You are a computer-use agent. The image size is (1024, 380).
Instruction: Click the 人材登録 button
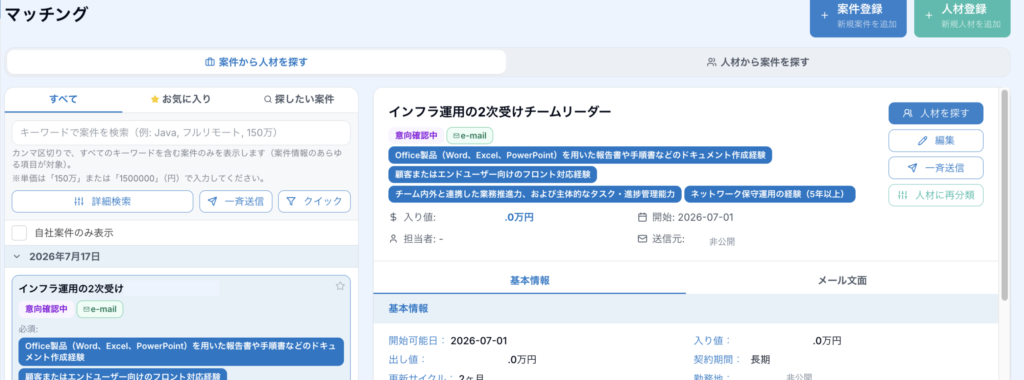coord(962,18)
